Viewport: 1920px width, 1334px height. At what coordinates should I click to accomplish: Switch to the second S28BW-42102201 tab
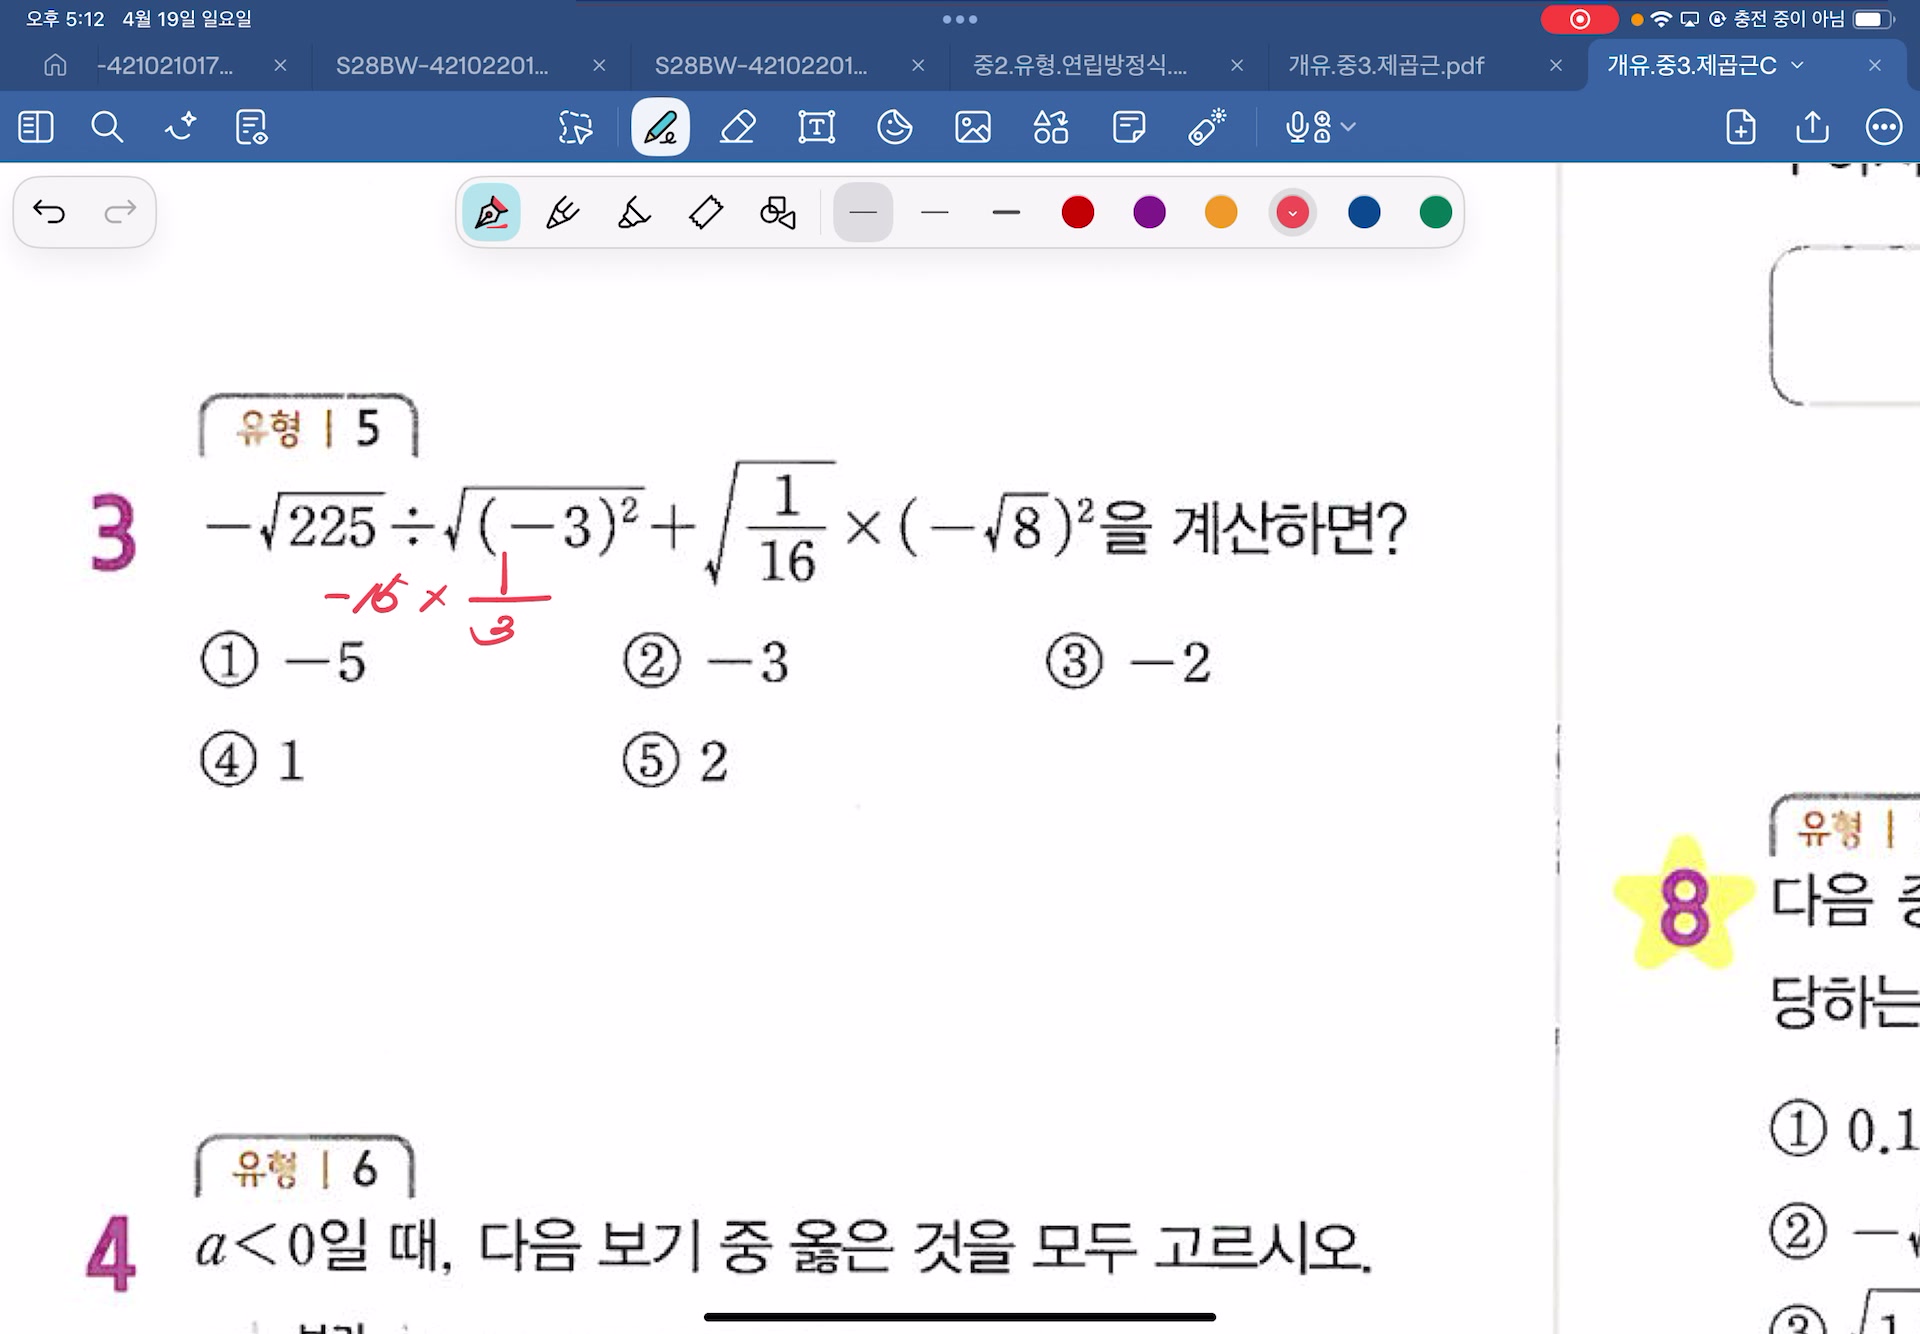(x=761, y=65)
